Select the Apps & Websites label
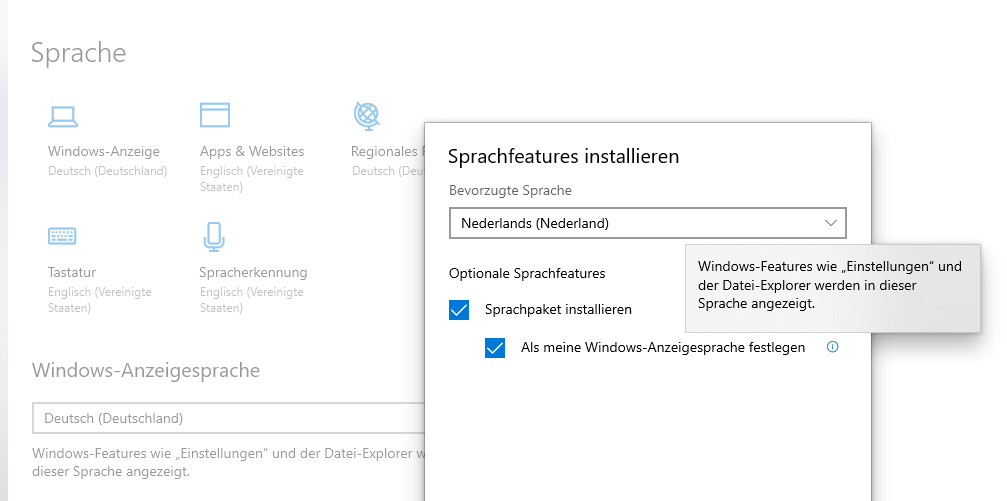This screenshot has width=1007, height=501. click(252, 151)
